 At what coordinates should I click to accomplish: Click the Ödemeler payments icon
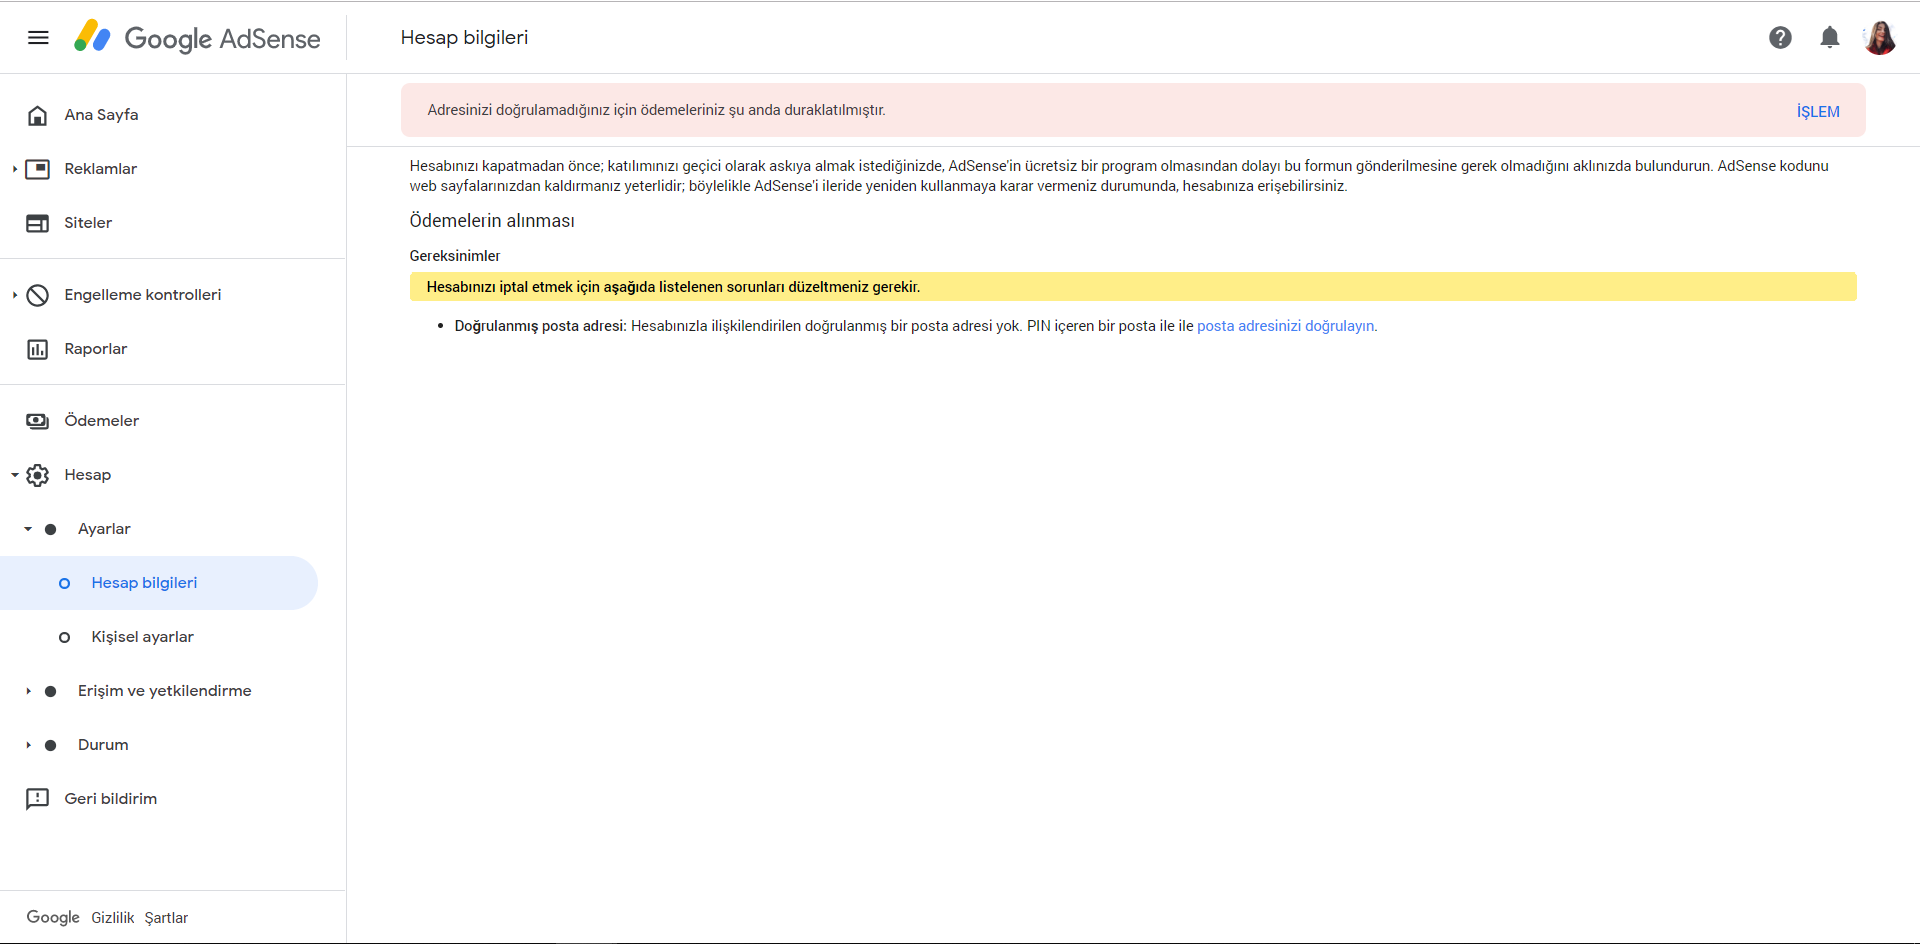[37, 421]
